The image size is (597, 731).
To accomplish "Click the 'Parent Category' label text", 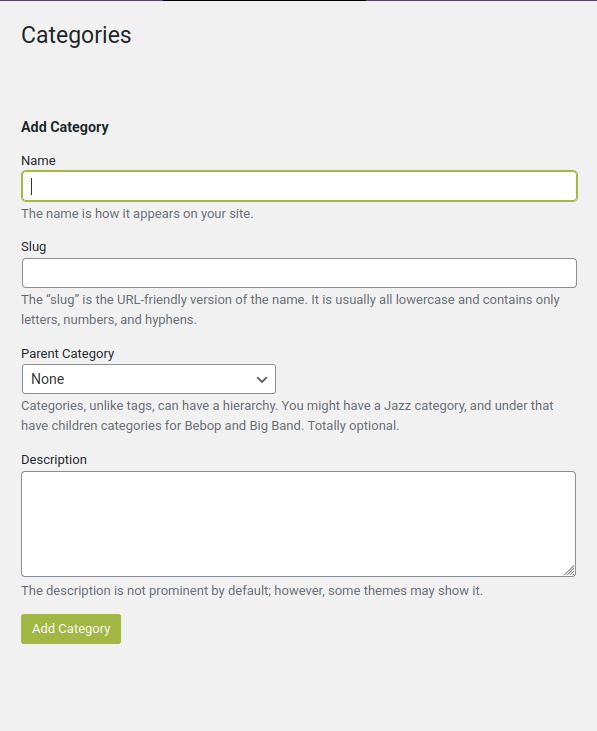I will pos(68,353).
